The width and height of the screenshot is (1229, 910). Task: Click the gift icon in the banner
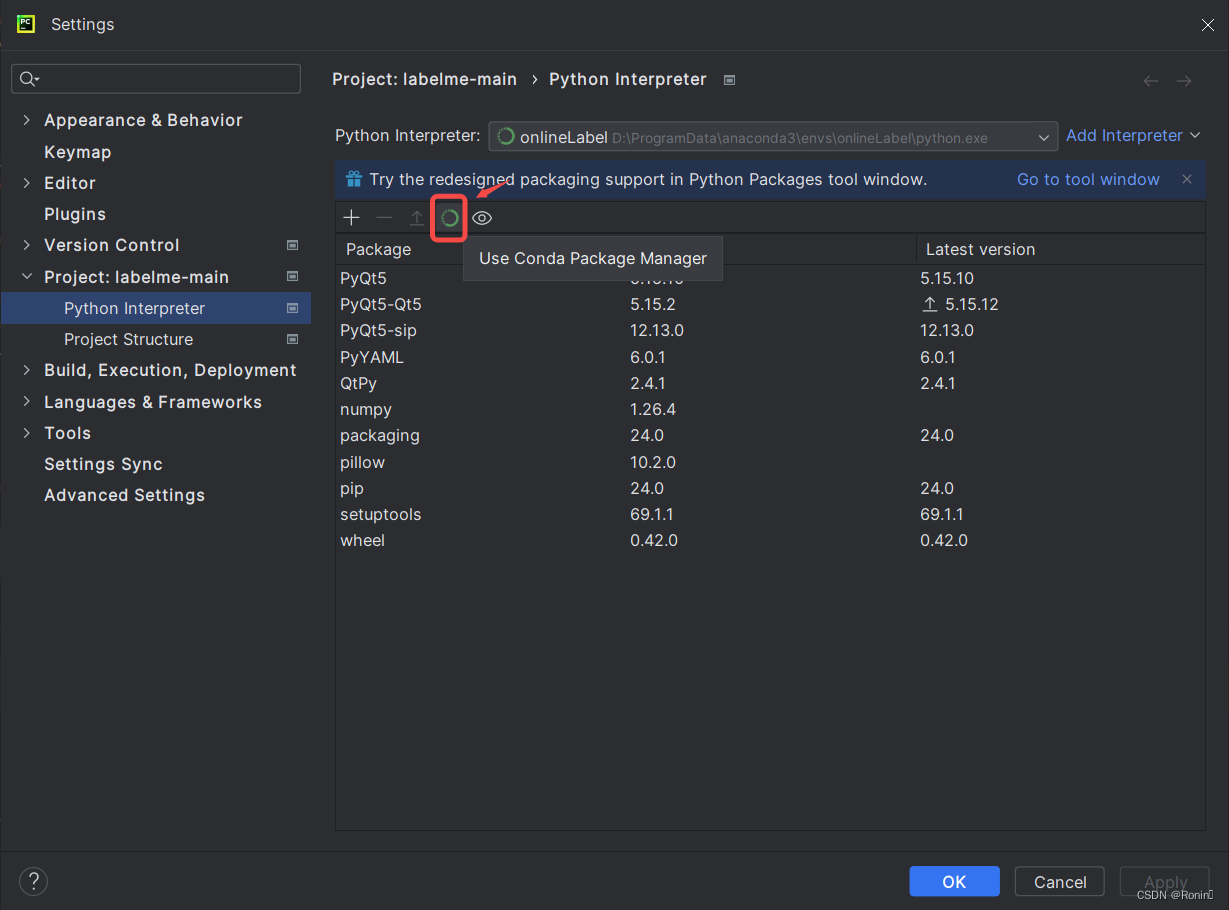tap(354, 180)
